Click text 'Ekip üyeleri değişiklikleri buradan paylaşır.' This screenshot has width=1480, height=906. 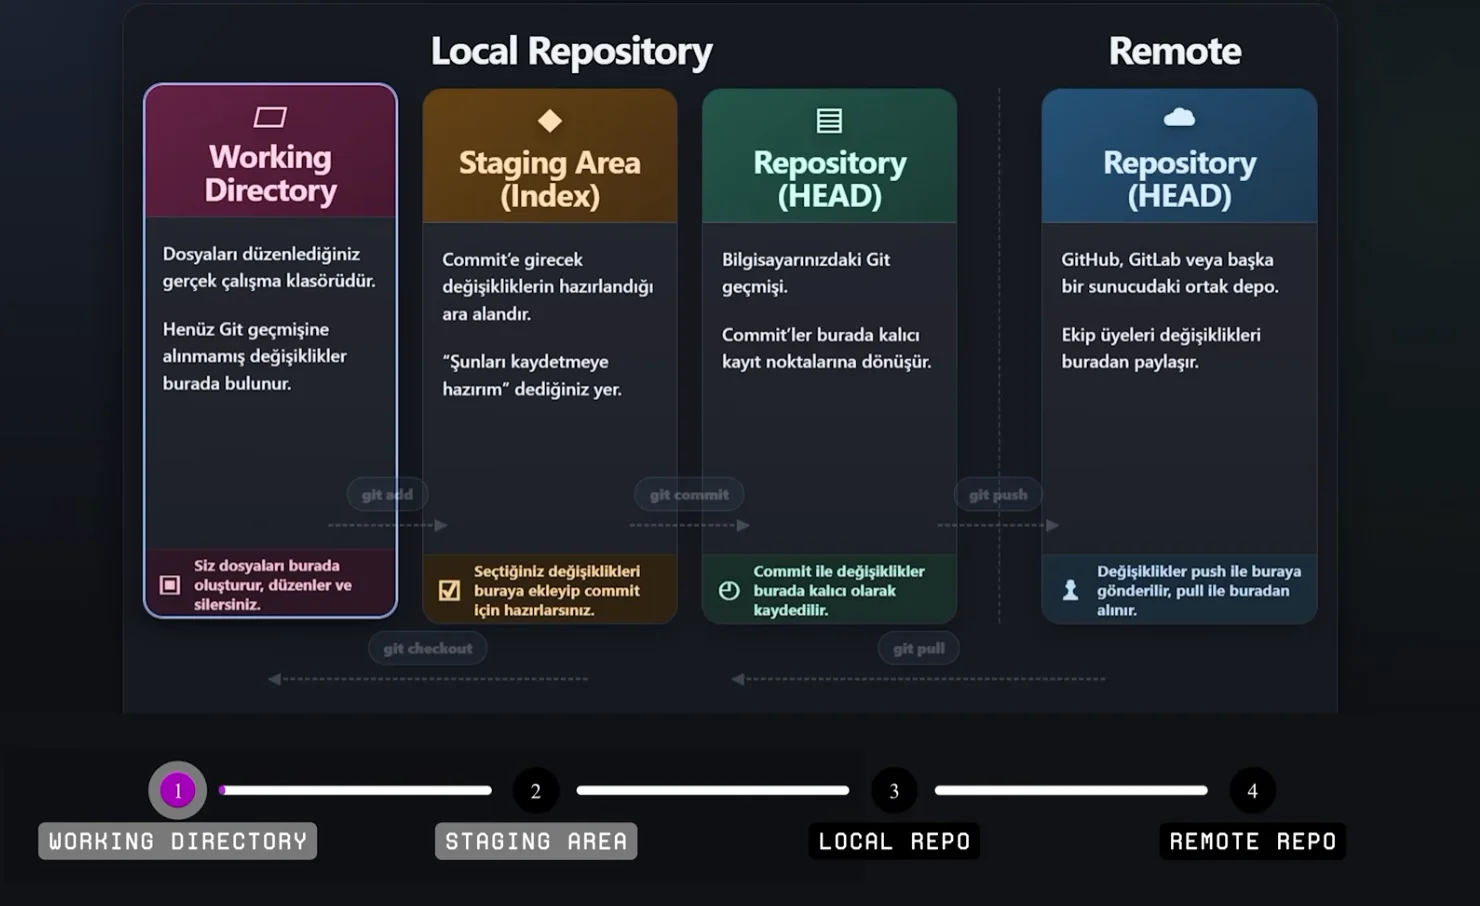point(1161,348)
